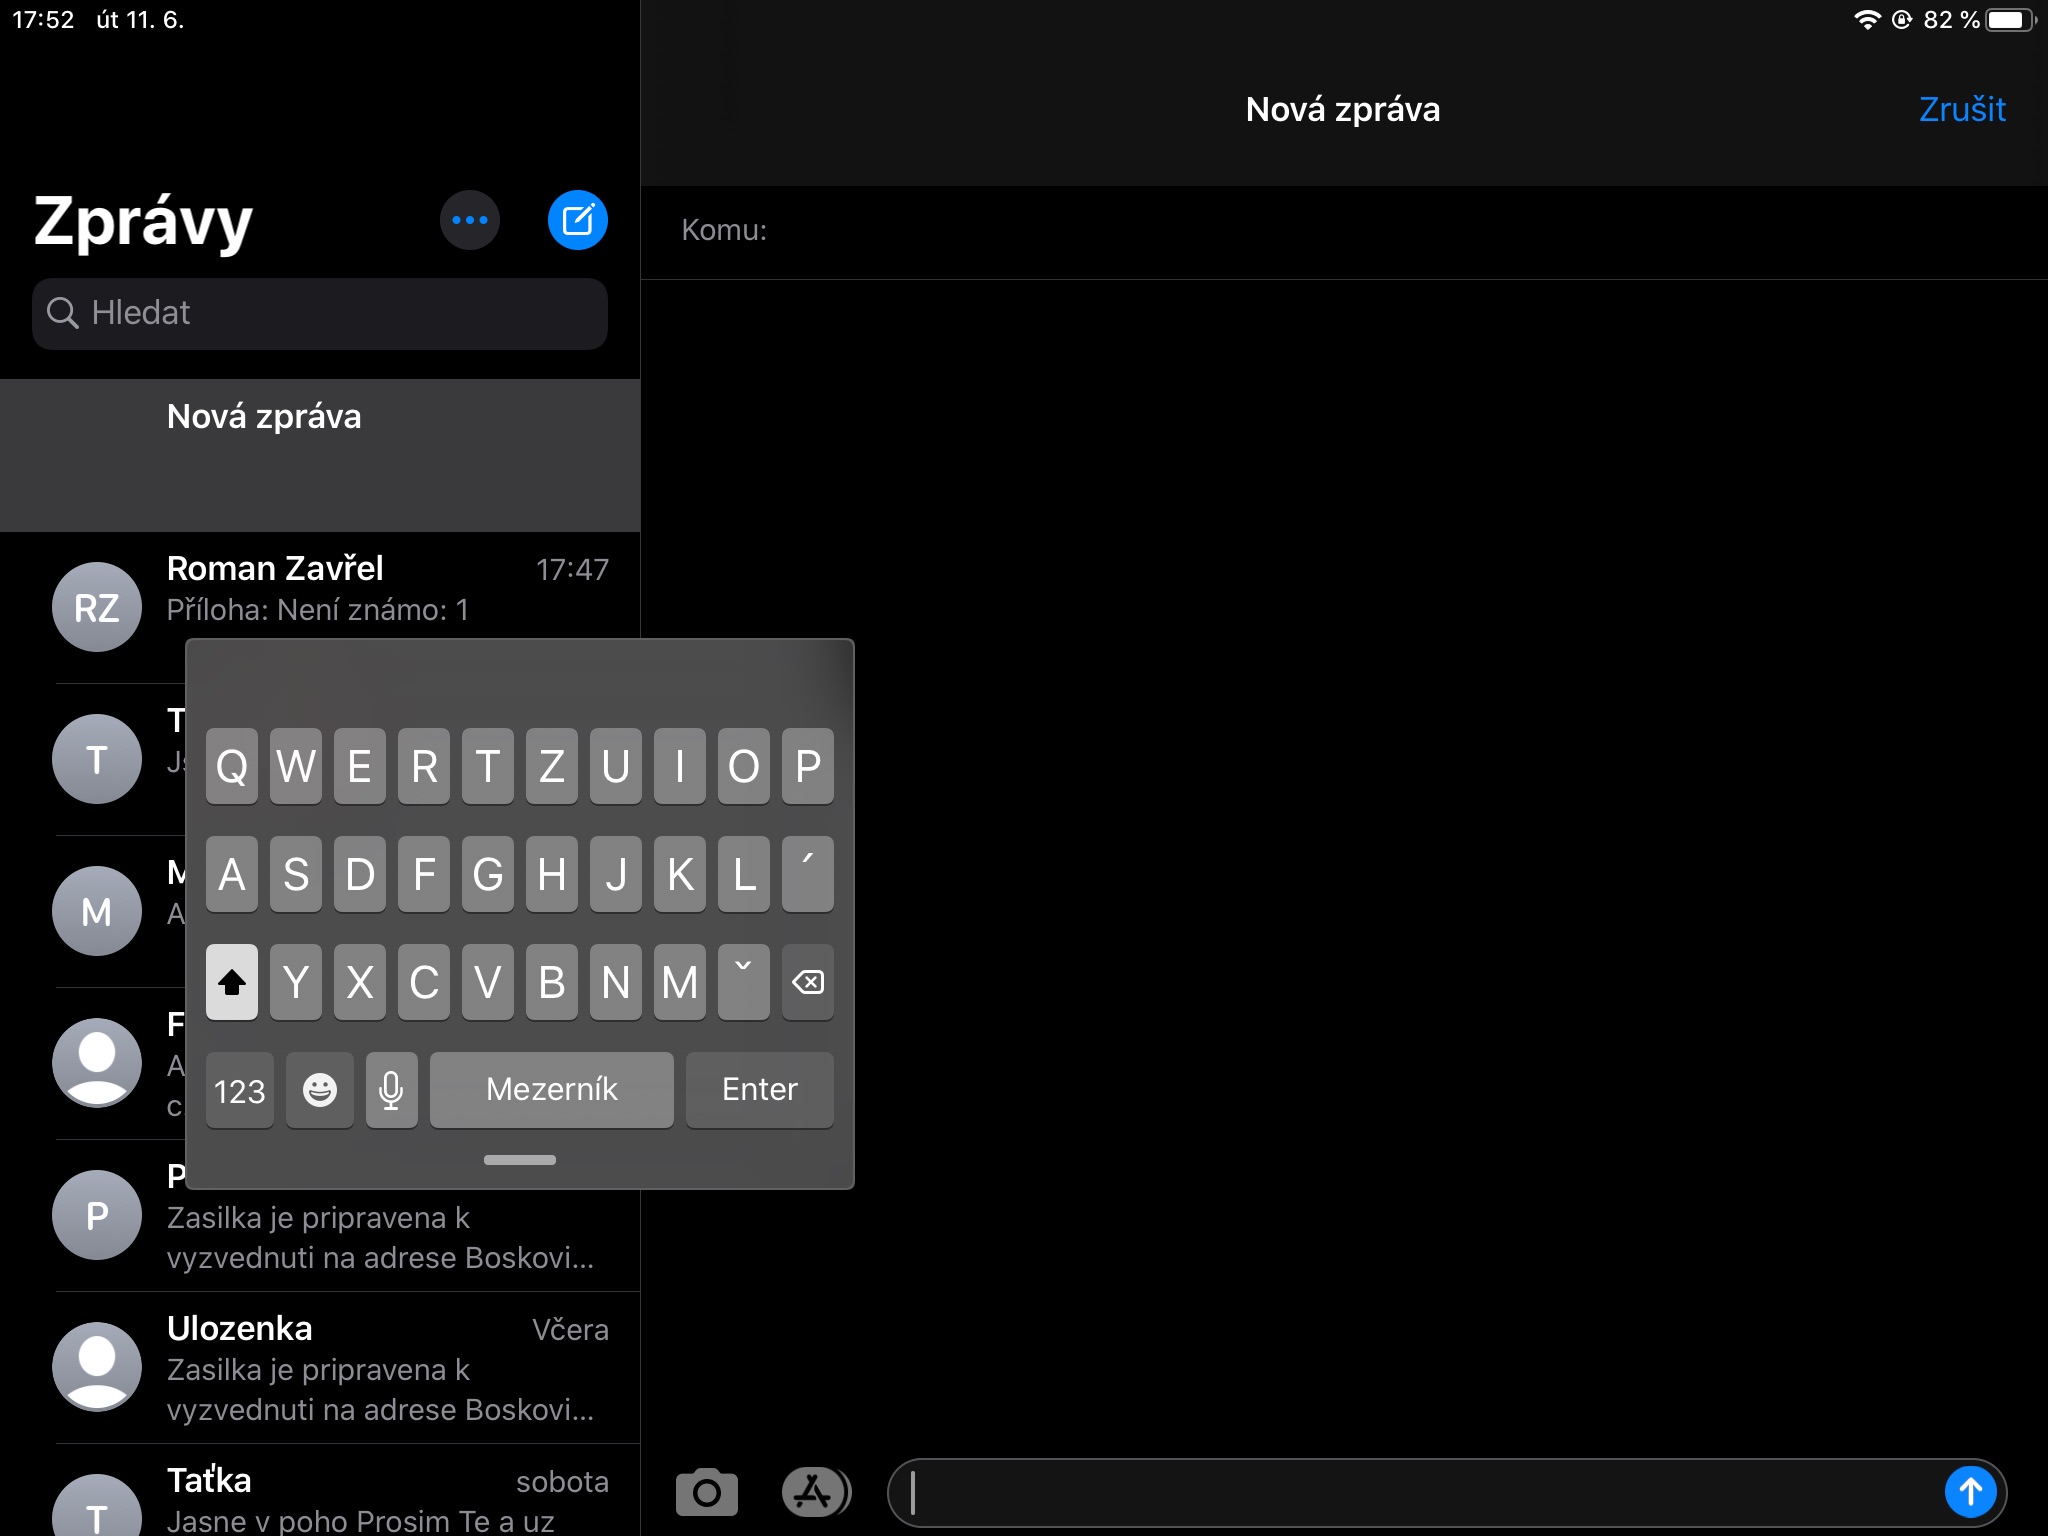
Task: Tap the O key
Action: click(744, 766)
